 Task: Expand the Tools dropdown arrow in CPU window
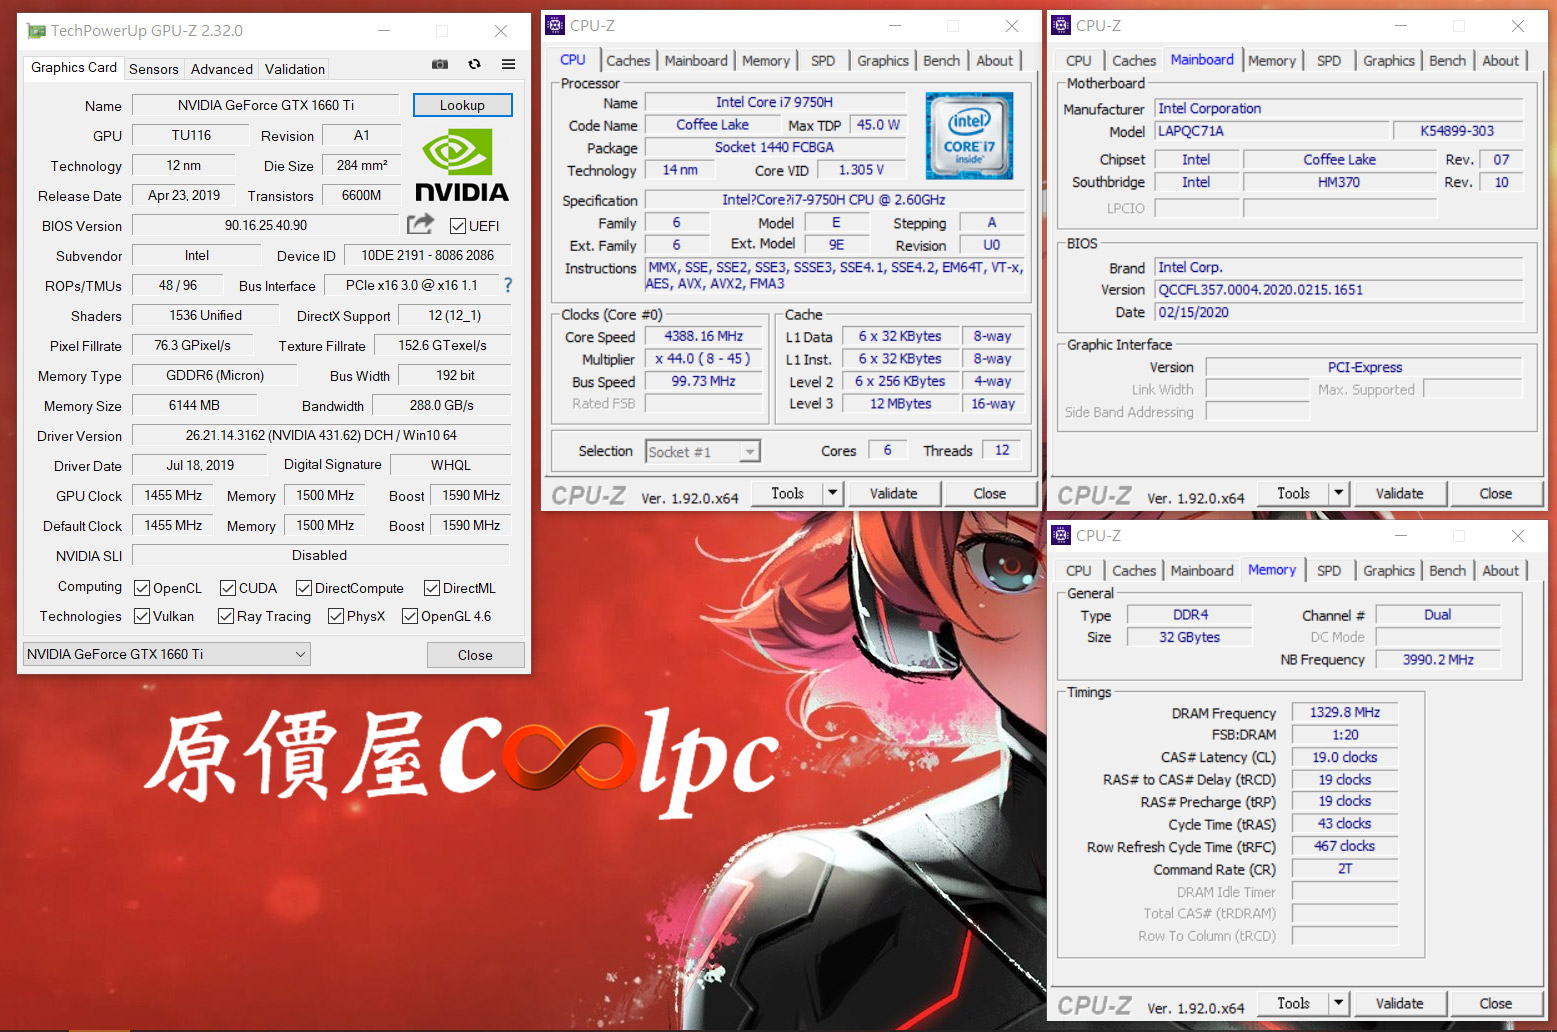833,493
